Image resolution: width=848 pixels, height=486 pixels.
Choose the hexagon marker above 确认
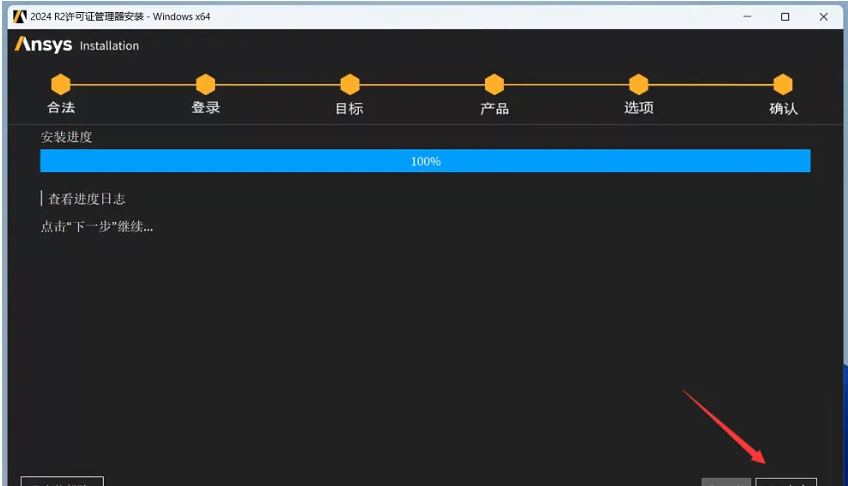[783, 84]
